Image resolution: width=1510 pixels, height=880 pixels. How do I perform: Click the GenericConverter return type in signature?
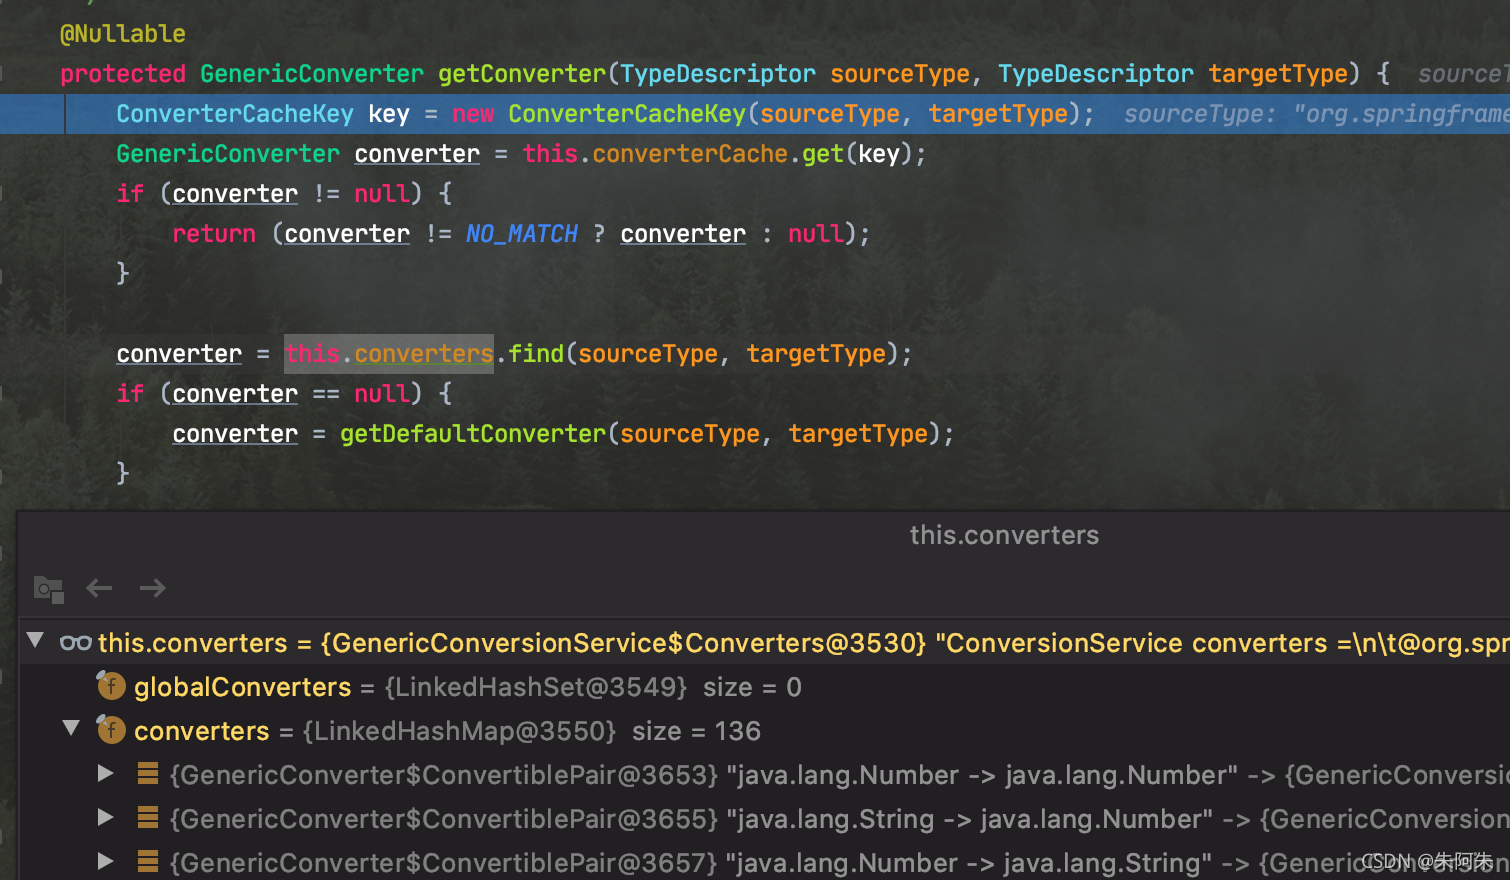pyautogui.click(x=312, y=74)
